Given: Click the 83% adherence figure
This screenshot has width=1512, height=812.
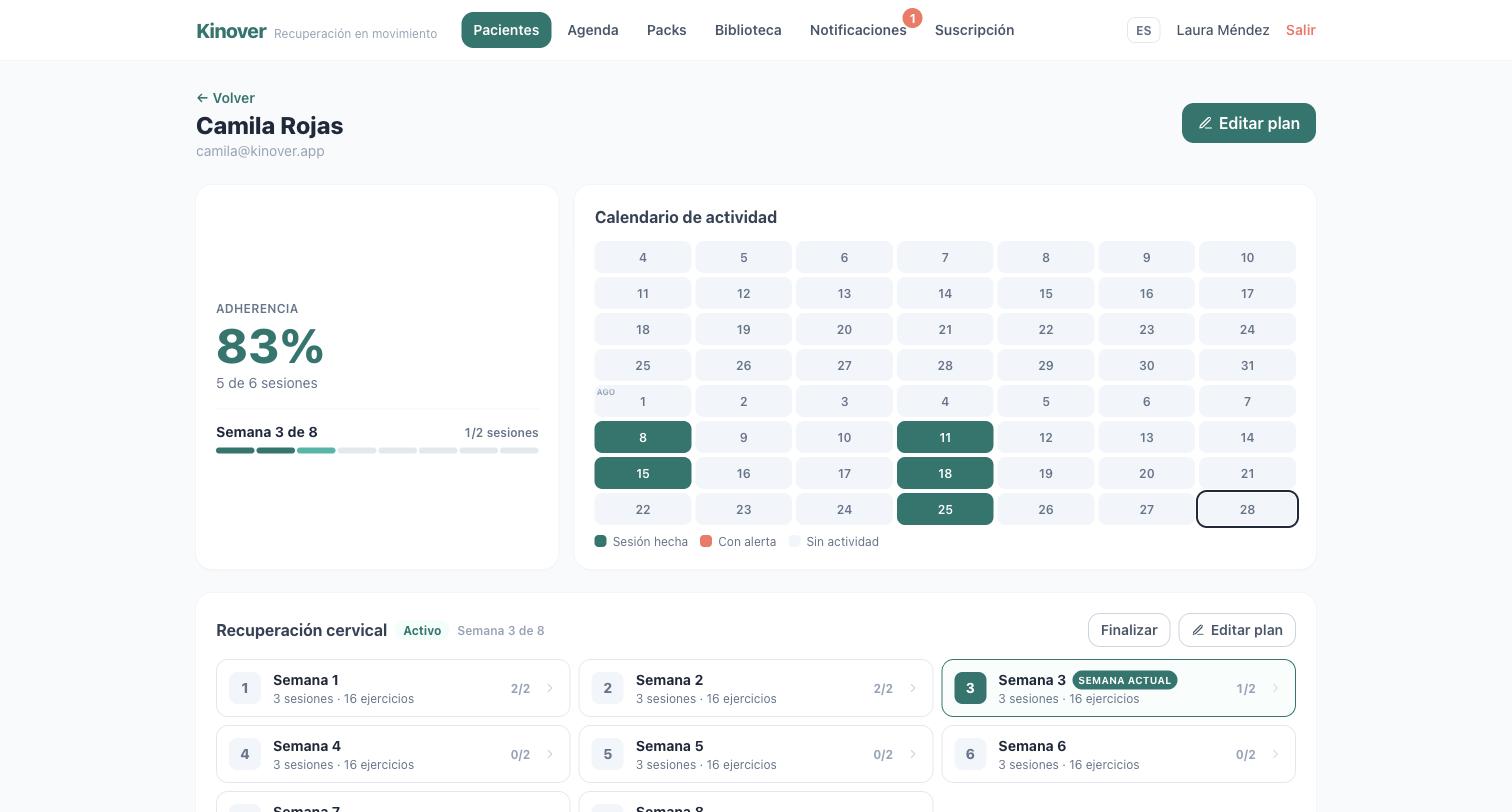Looking at the screenshot, I should [x=270, y=346].
